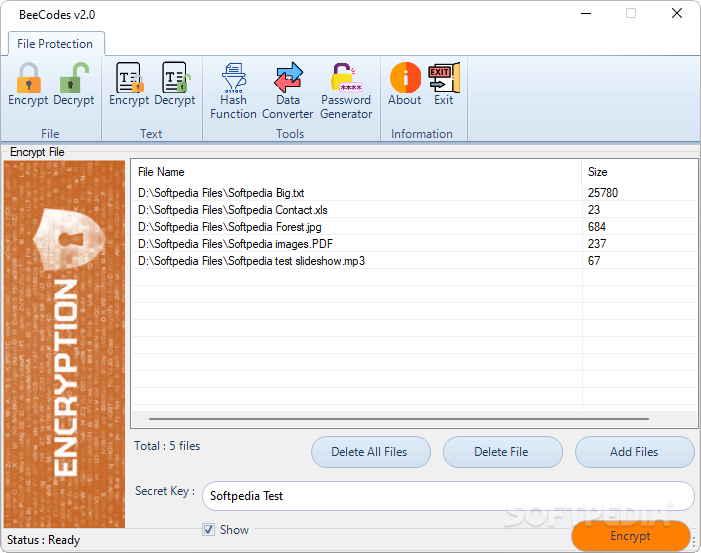Click the Total : 5 files label
The width and height of the screenshot is (701, 553).
pyautogui.click(x=167, y=446)
